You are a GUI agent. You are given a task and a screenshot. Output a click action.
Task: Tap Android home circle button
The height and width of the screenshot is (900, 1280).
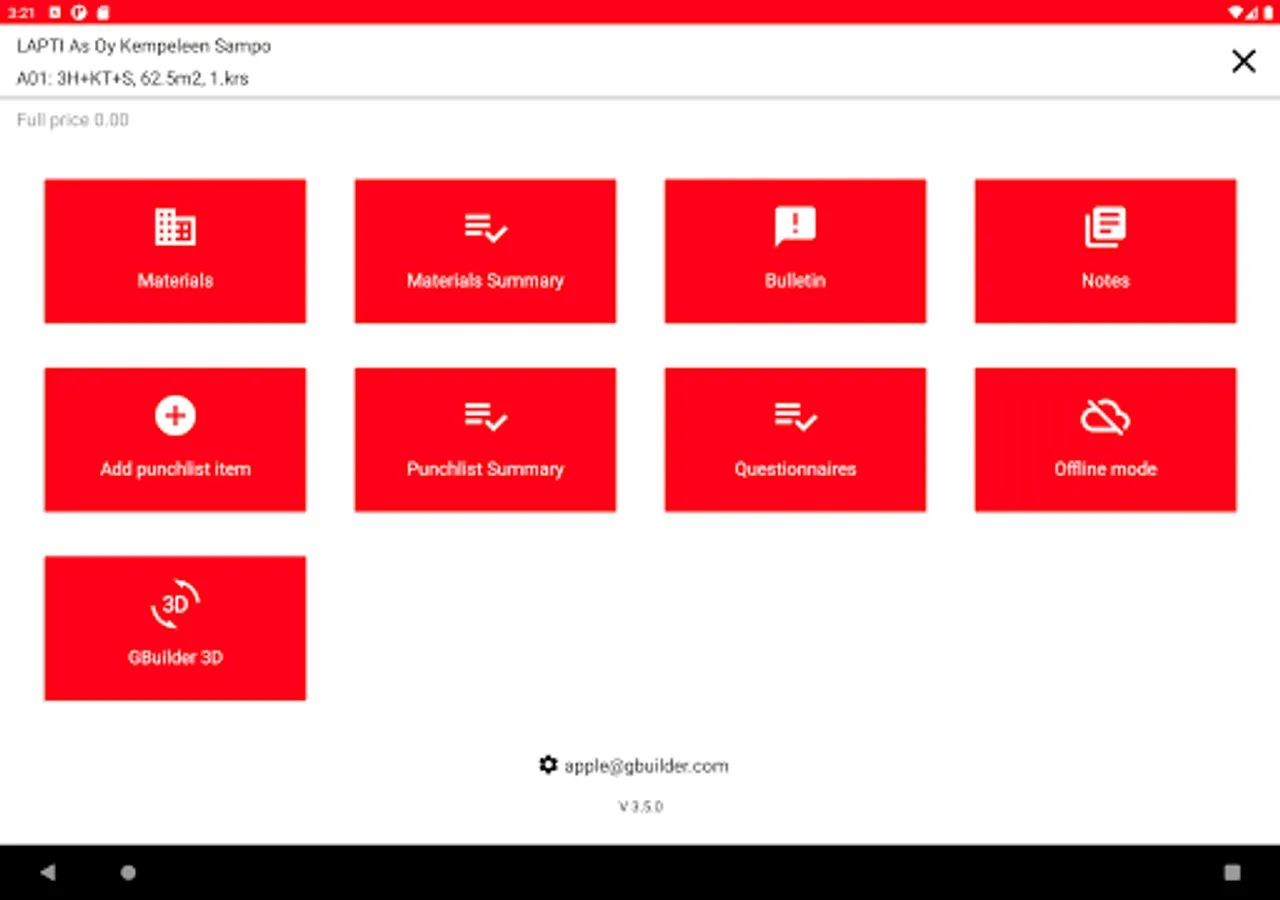(128, 872)
